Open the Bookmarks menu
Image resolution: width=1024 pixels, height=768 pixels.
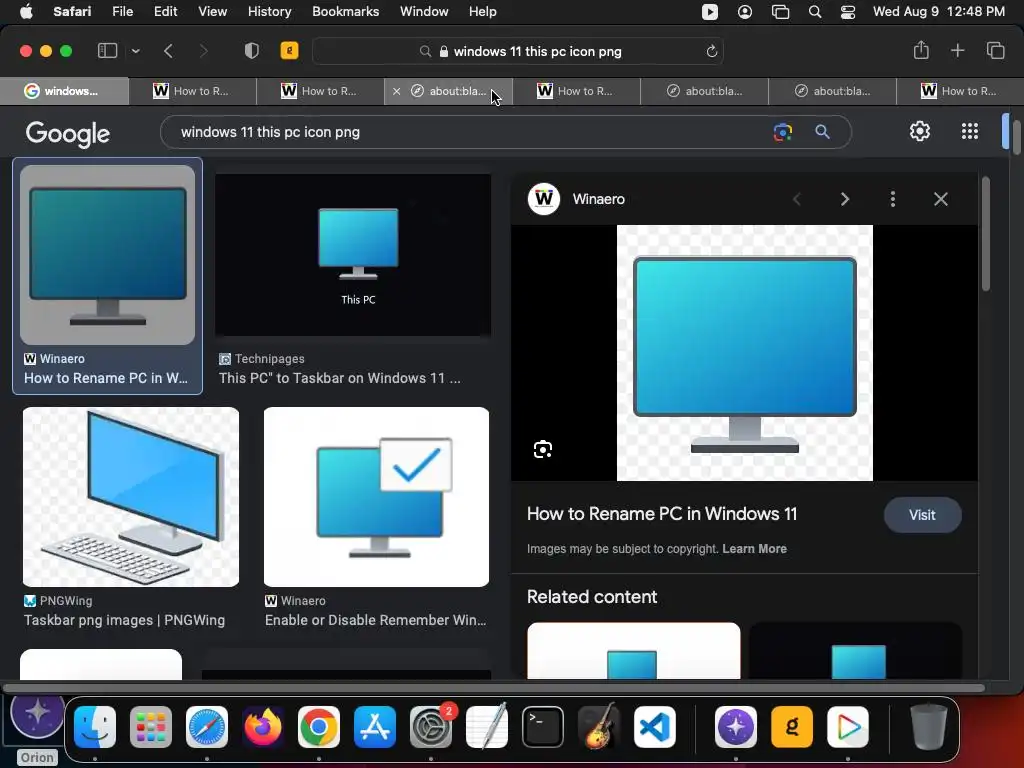point(345,12)
